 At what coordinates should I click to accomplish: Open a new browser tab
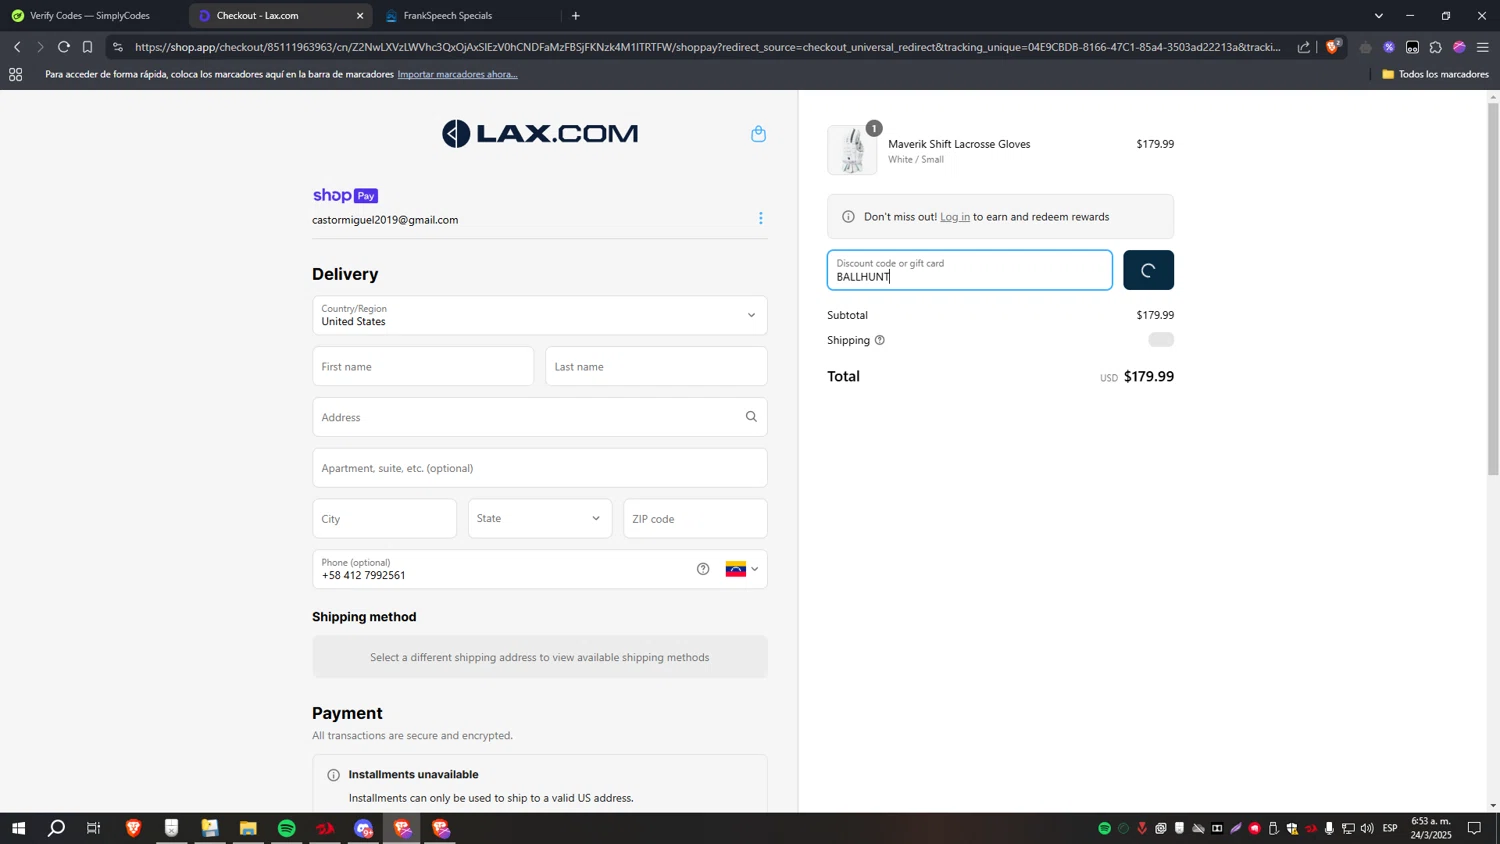576,16
